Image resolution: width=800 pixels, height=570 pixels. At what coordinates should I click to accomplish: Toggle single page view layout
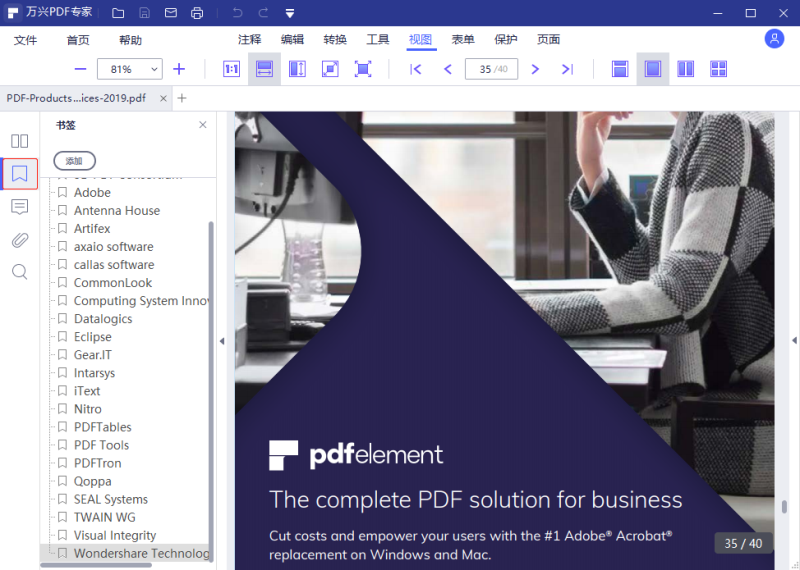[653, 69]
